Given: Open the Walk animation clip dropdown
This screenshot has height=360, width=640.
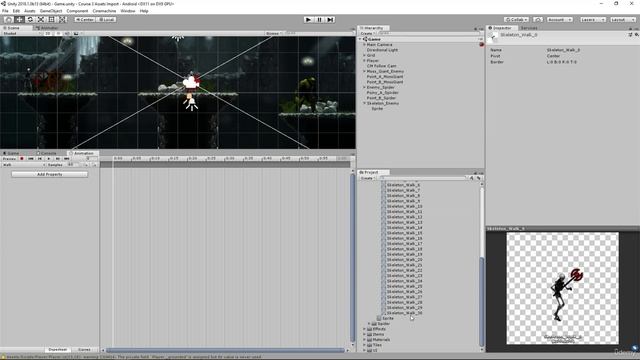Looking at the screenshot, I should (x=23, y=164).
